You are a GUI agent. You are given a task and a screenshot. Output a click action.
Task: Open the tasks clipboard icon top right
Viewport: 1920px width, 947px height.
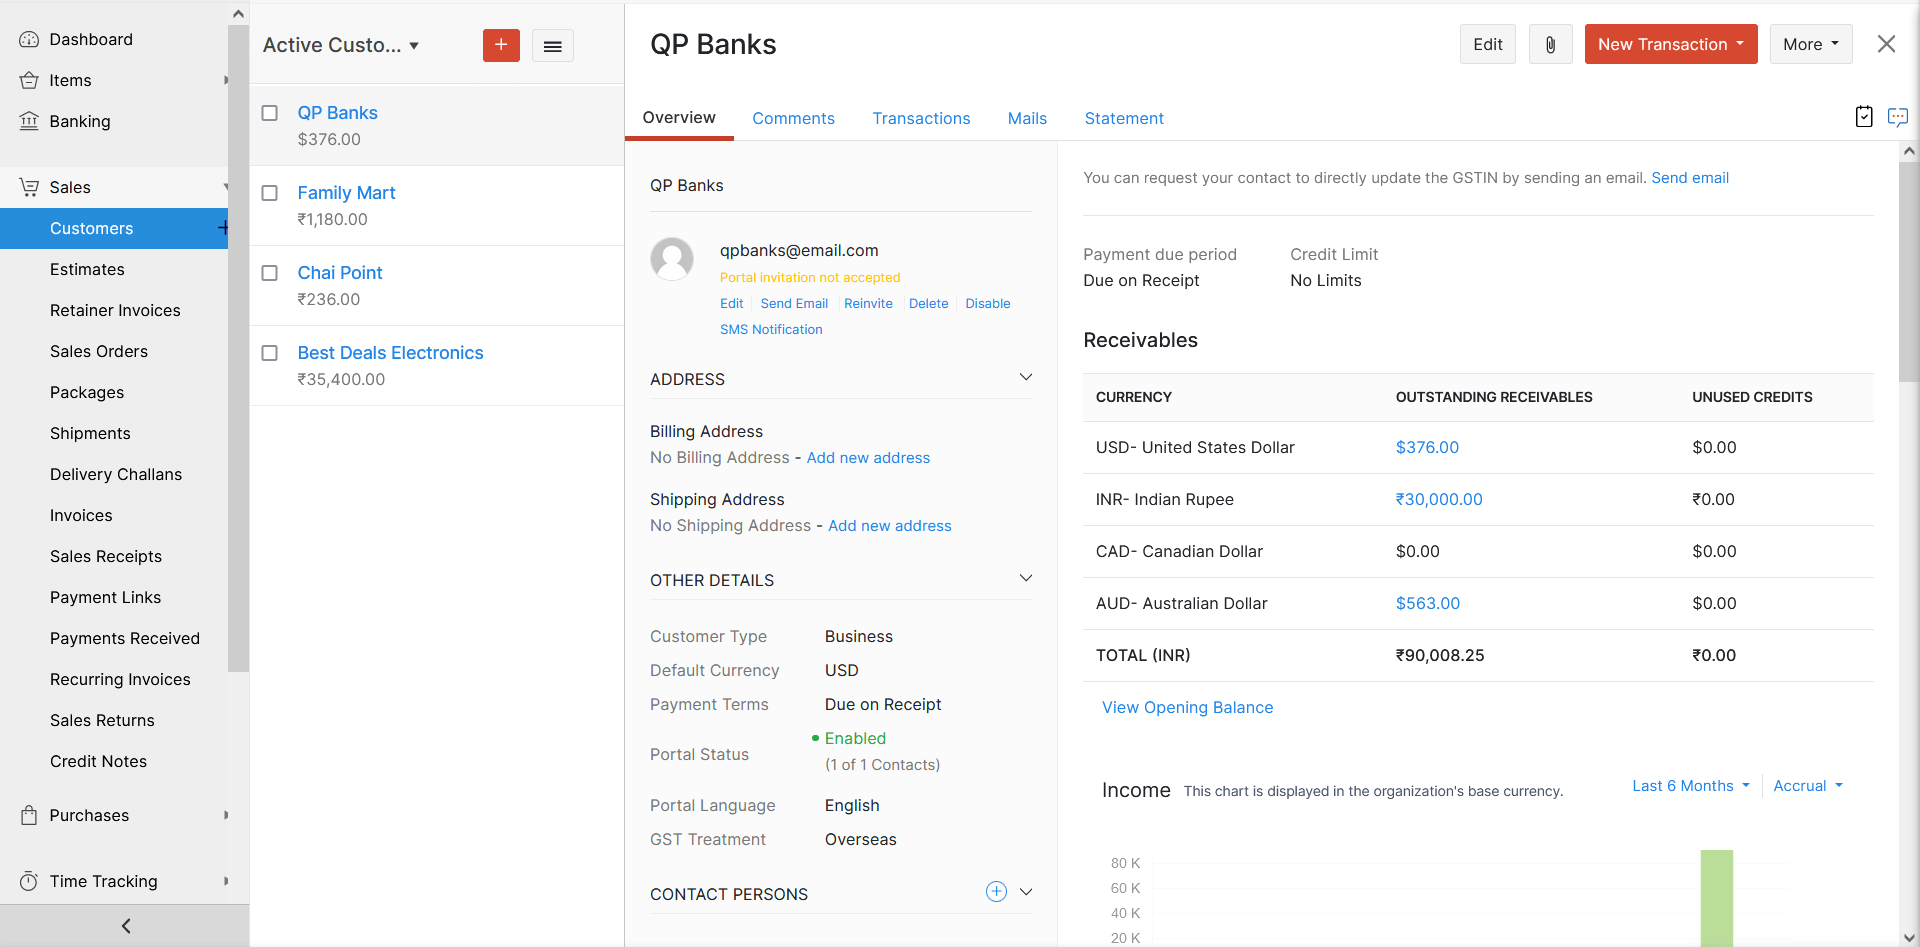(x=1863, y=117)
